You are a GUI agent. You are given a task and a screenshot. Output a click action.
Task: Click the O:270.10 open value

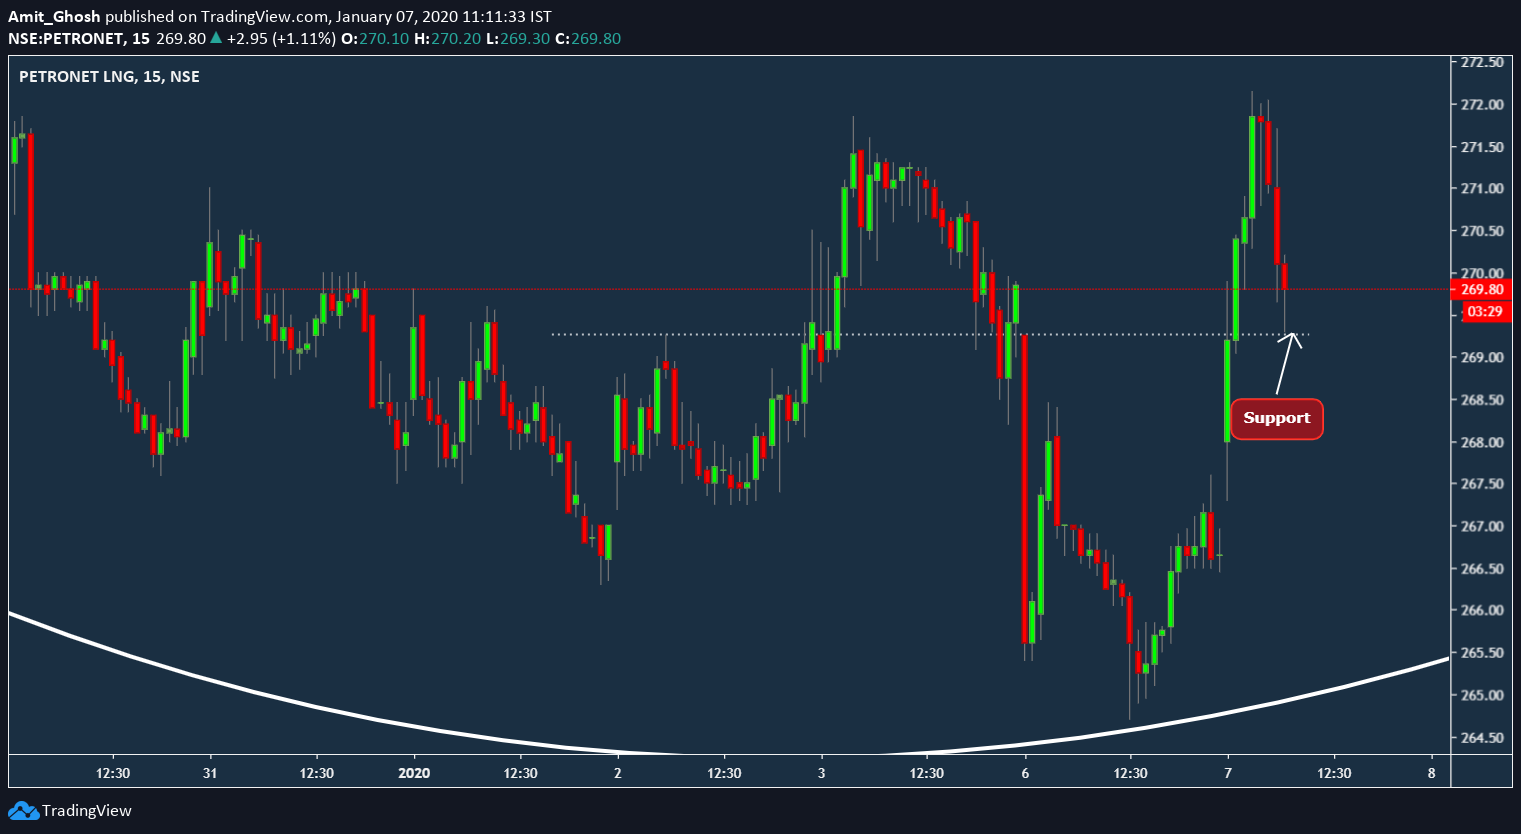[375, 39]
